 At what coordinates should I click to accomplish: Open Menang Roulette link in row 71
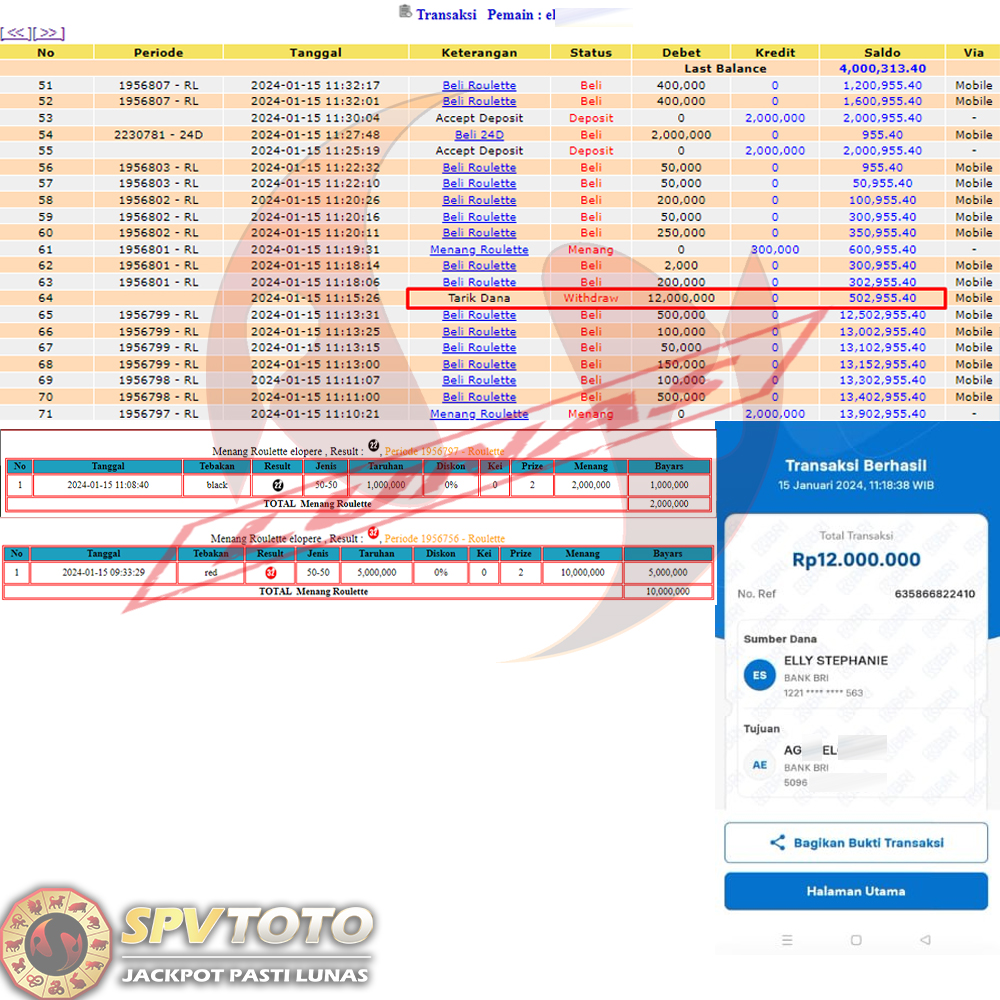point(479,414)
